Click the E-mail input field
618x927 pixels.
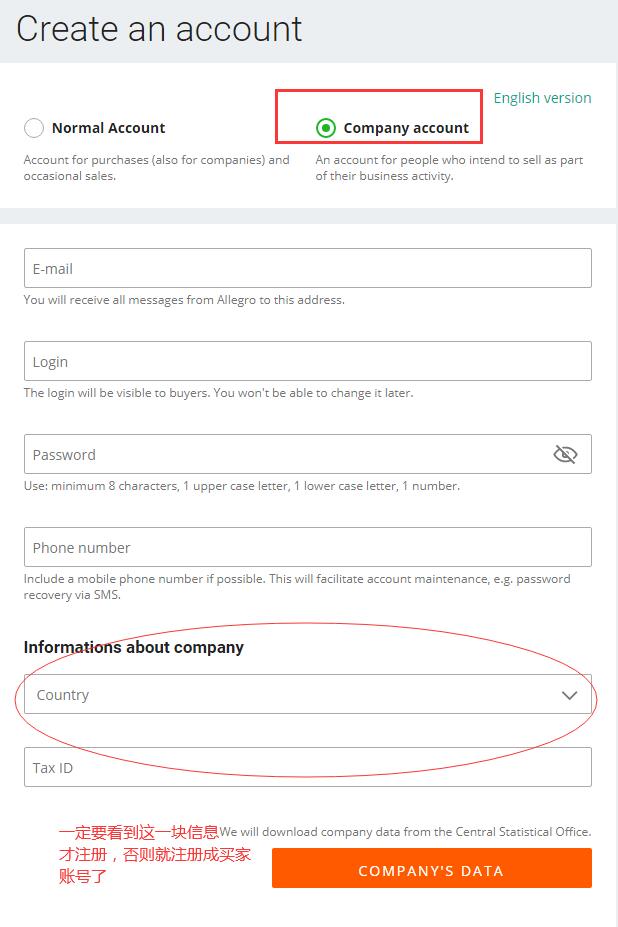click(x=307, y=269)
